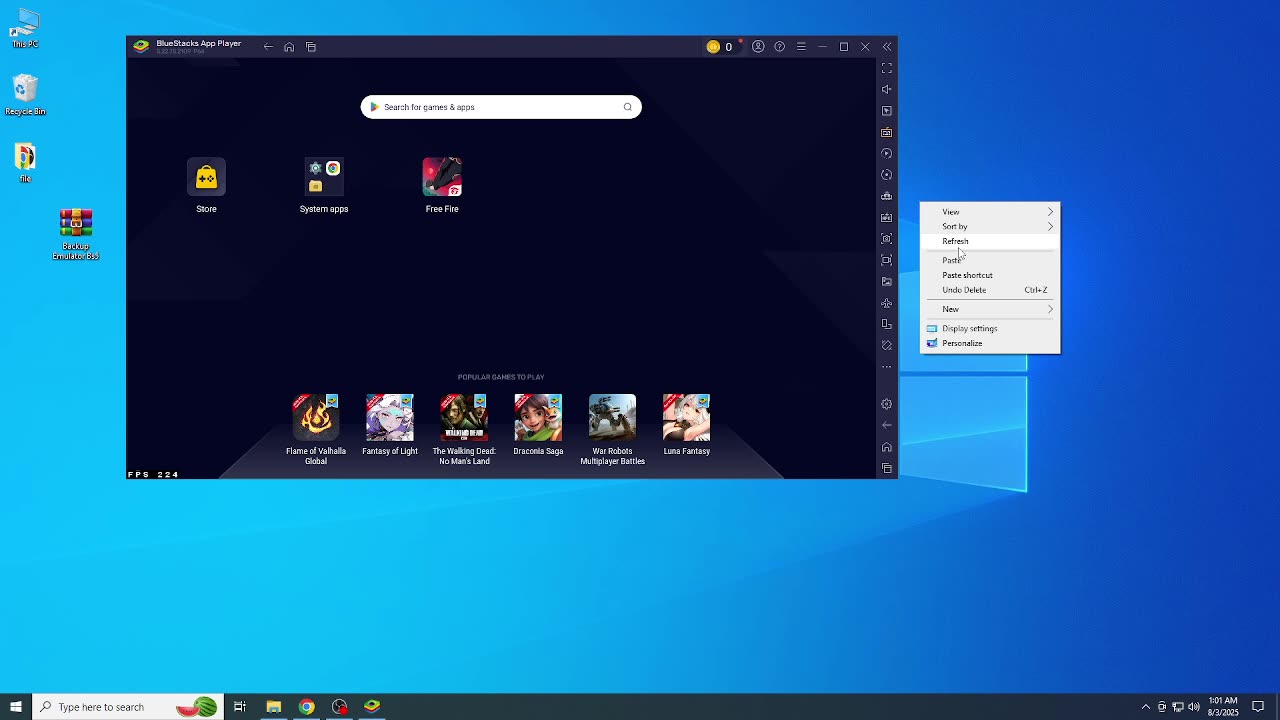Open more sidebar options (three dots)
This screenshot has width=1280, height=720.
tap(886, 367)
